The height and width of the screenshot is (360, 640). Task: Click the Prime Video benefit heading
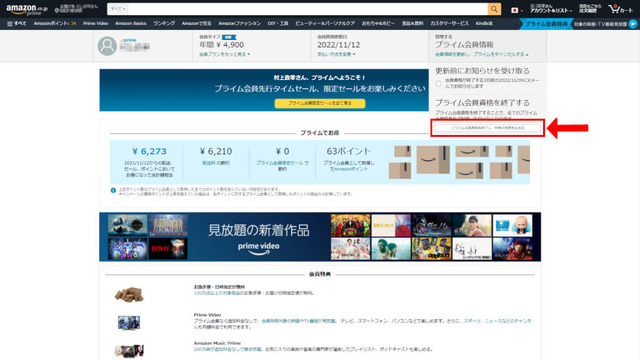[207, 315]
